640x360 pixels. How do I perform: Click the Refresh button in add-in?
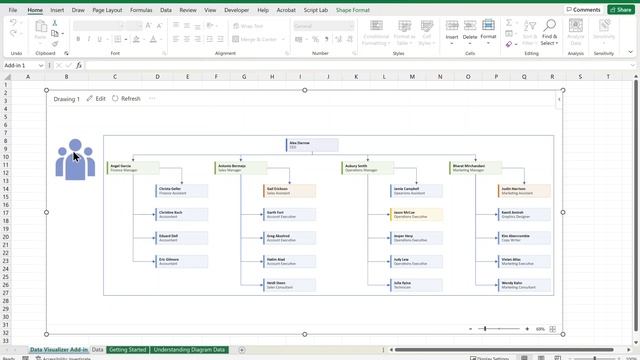[x=126, y=98]
